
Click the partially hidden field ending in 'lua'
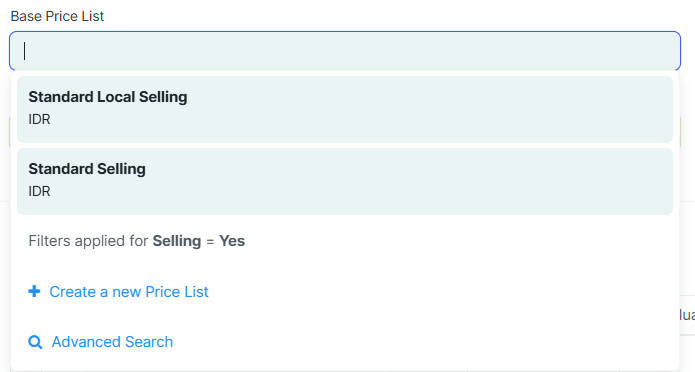[x=687, y=315]
